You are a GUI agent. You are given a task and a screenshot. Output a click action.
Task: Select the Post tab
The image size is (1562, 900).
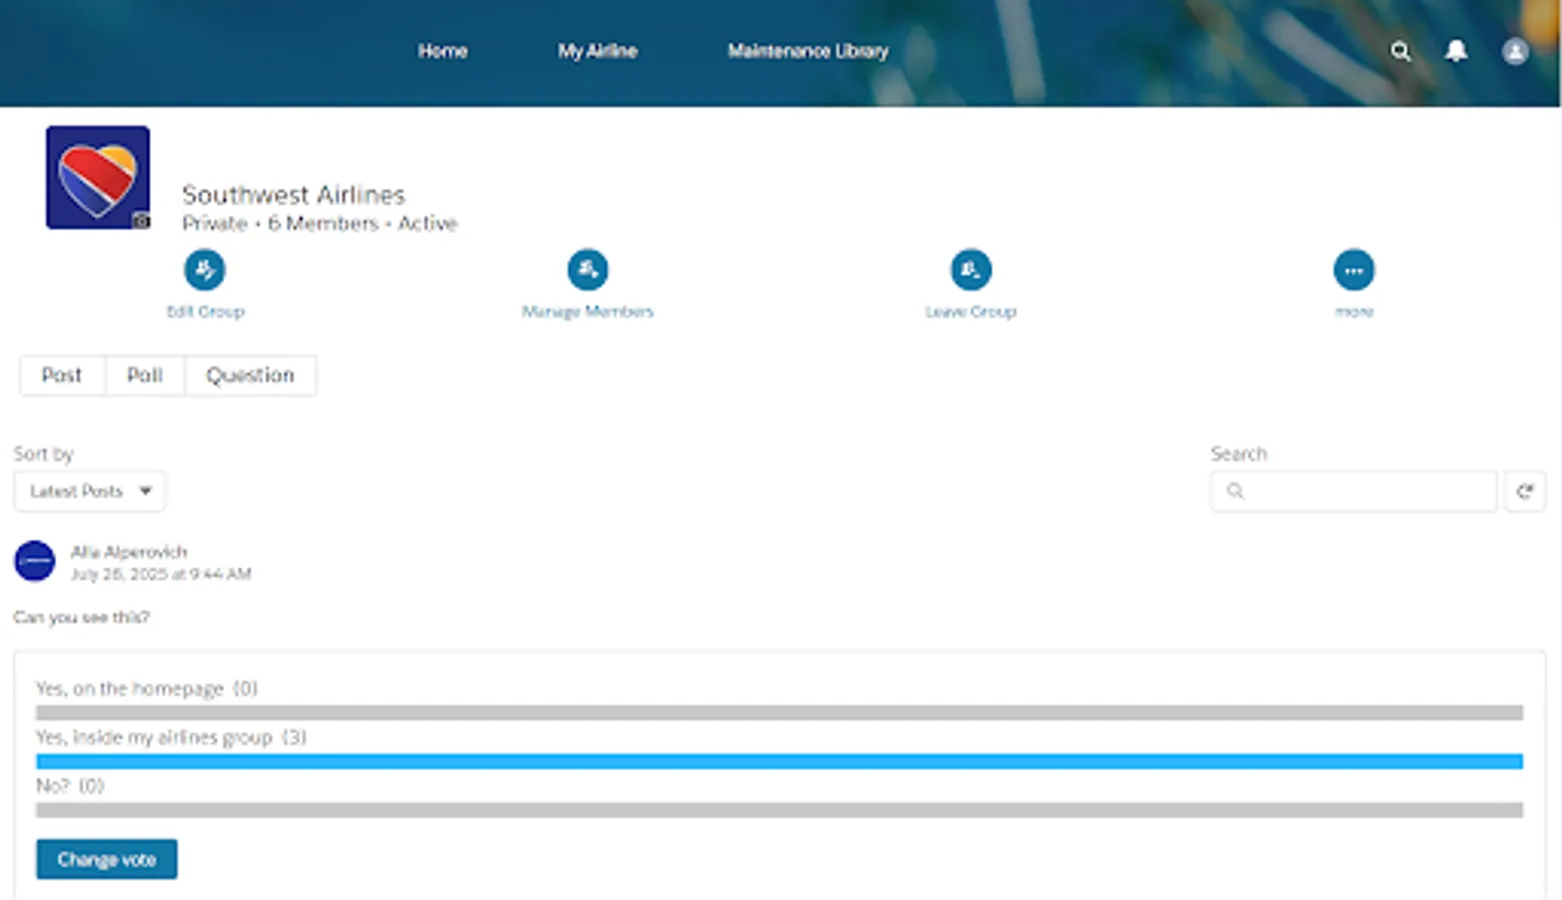pyautogui.click(x=62, y=375)
